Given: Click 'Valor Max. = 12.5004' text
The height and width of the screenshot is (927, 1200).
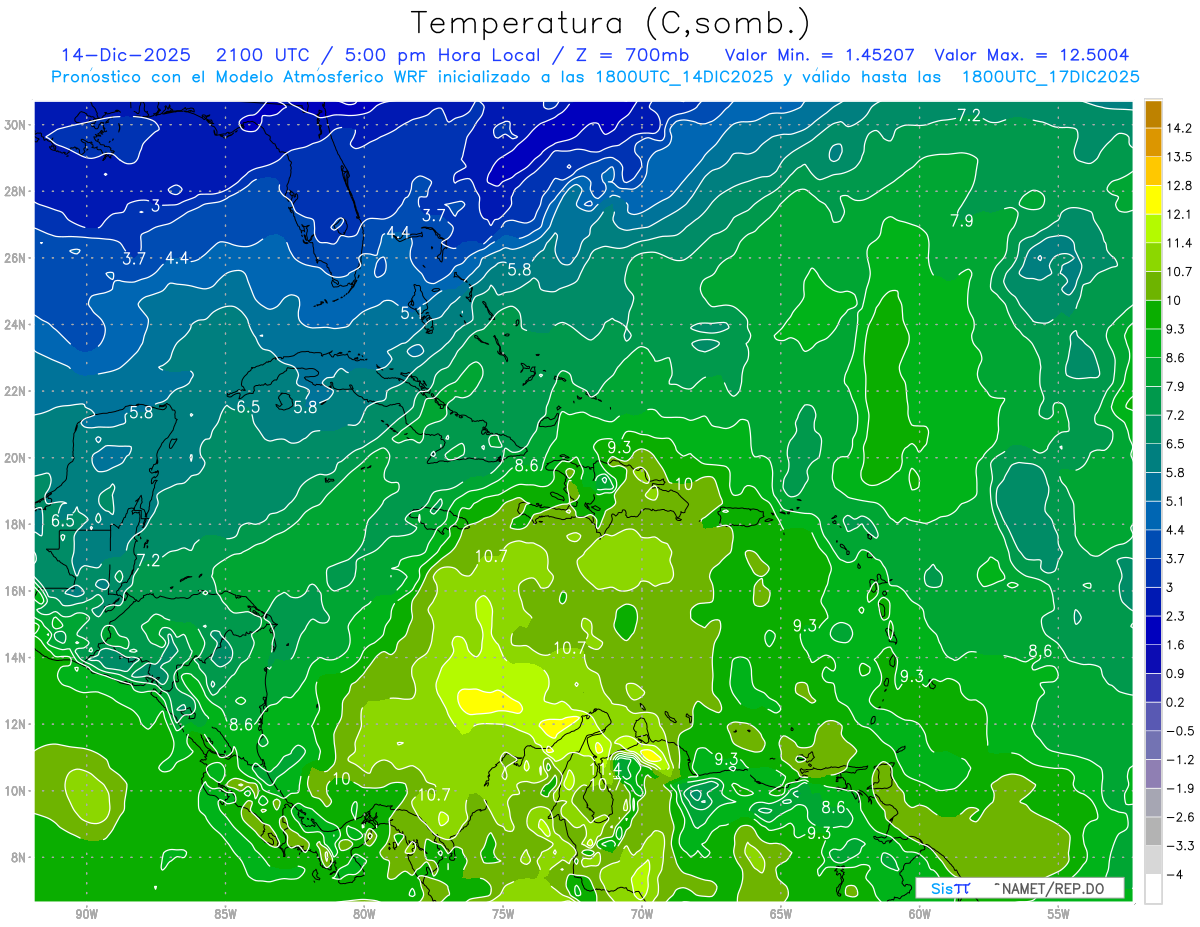Looking at the screenshot, I should pos(1031,55).
